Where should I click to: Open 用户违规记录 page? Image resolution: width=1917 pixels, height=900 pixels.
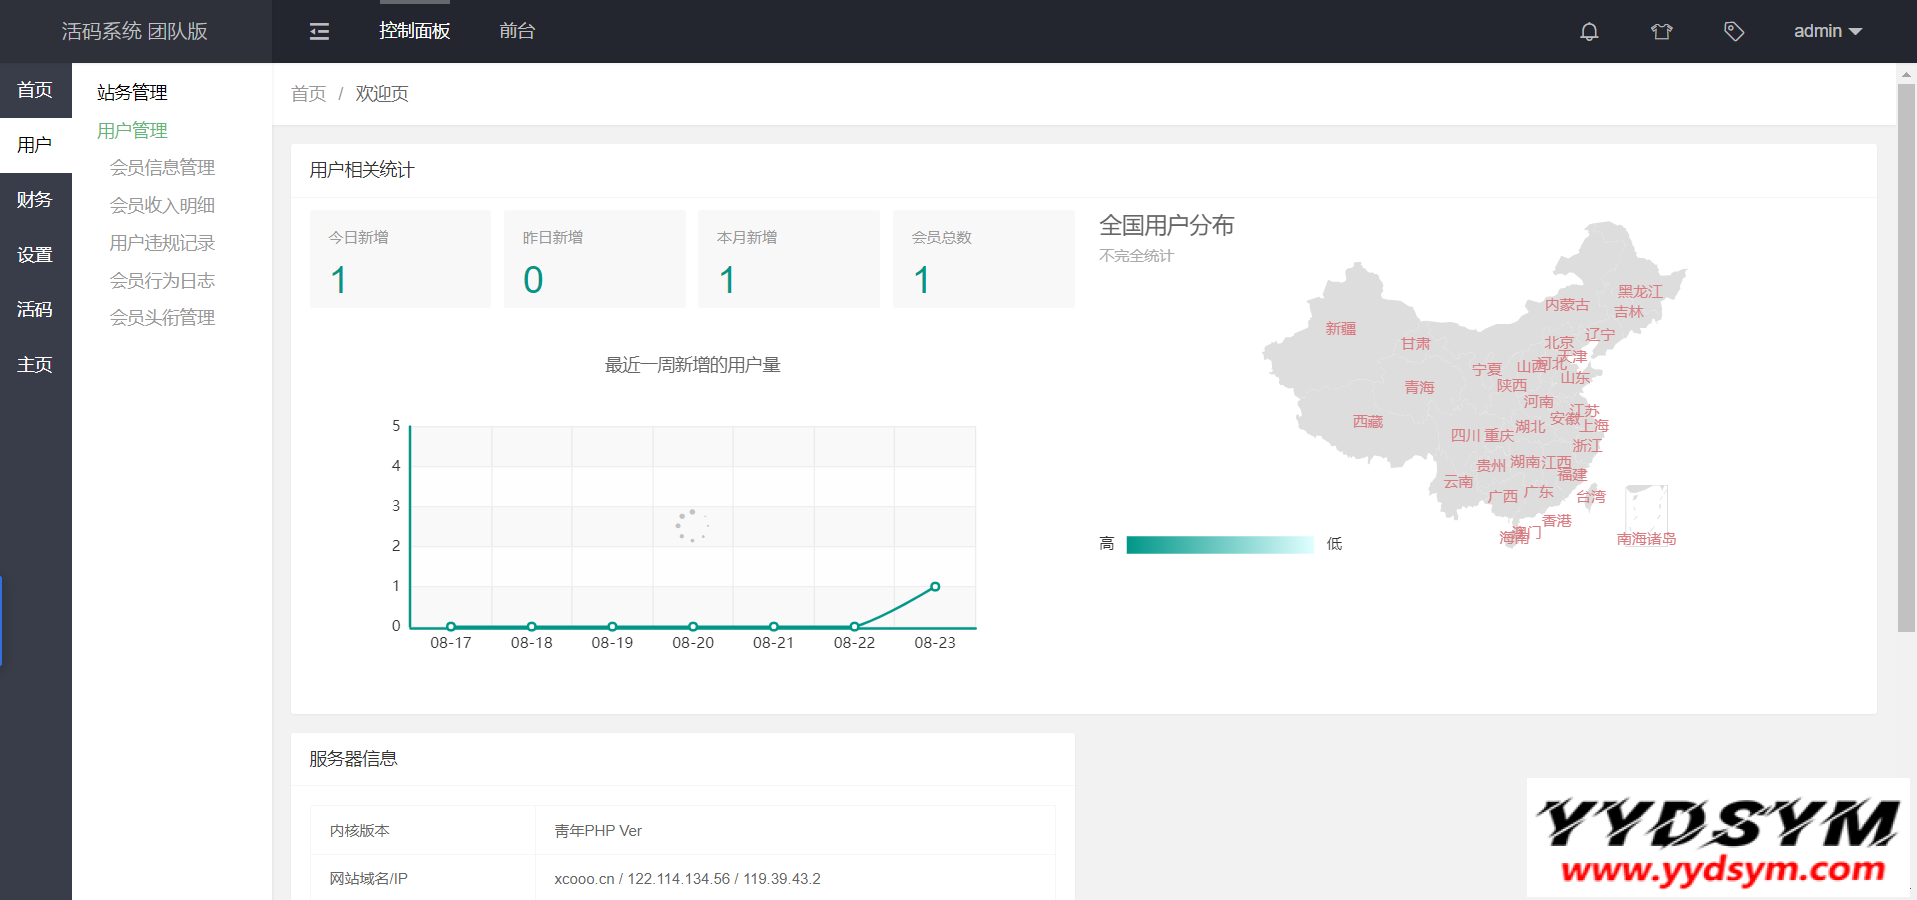pos(162,243)
